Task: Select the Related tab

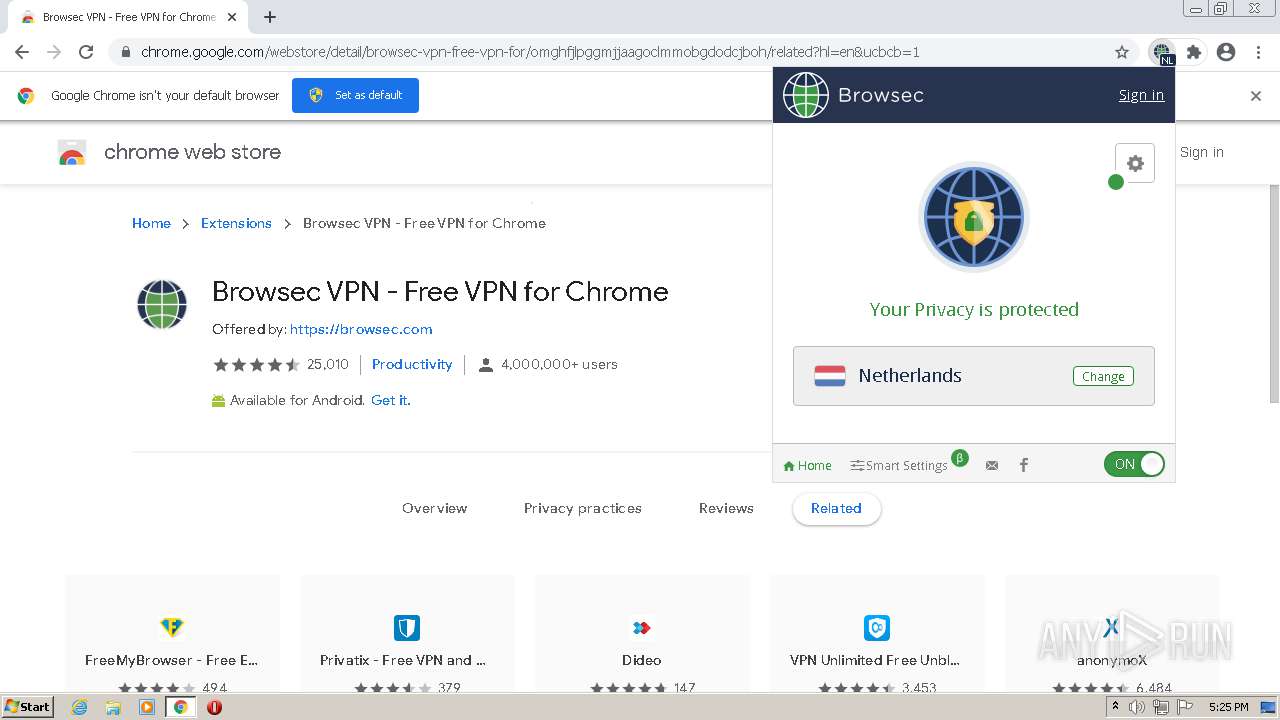Action: (x=836, y=508)
